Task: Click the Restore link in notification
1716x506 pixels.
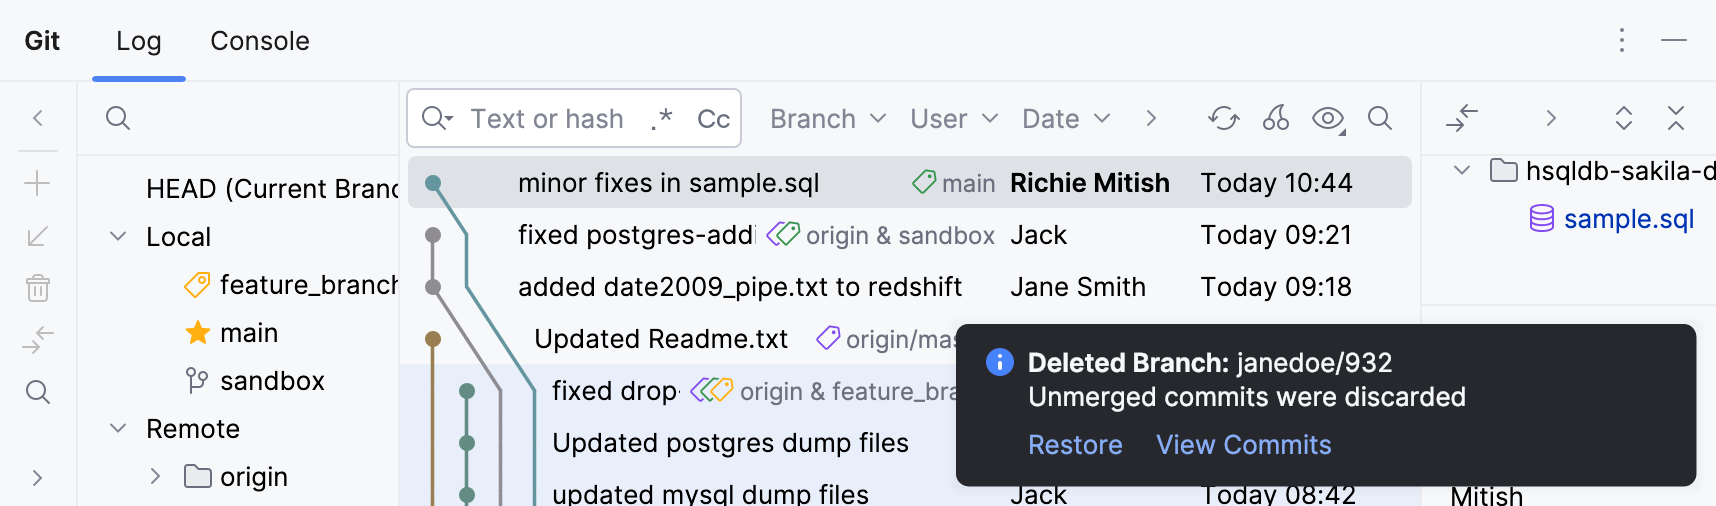Action: pyautogui.click(x=1075, y=445)
